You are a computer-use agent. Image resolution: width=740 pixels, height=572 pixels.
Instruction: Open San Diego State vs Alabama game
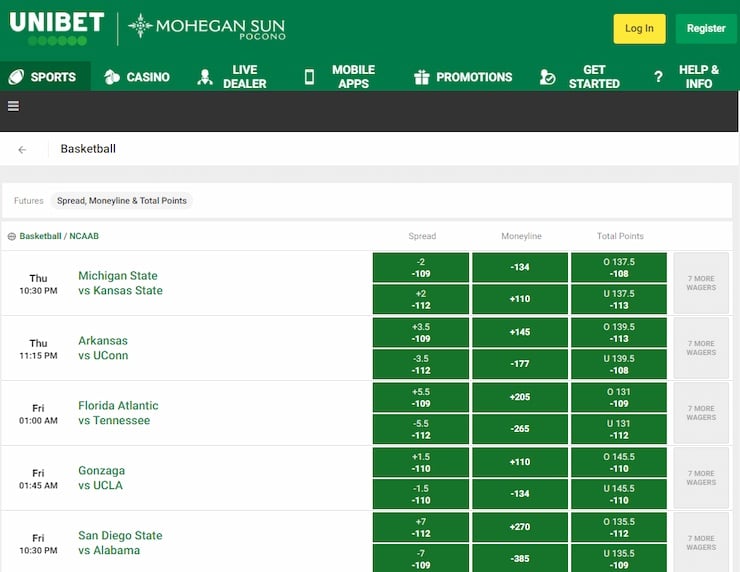tap(120, 543)
